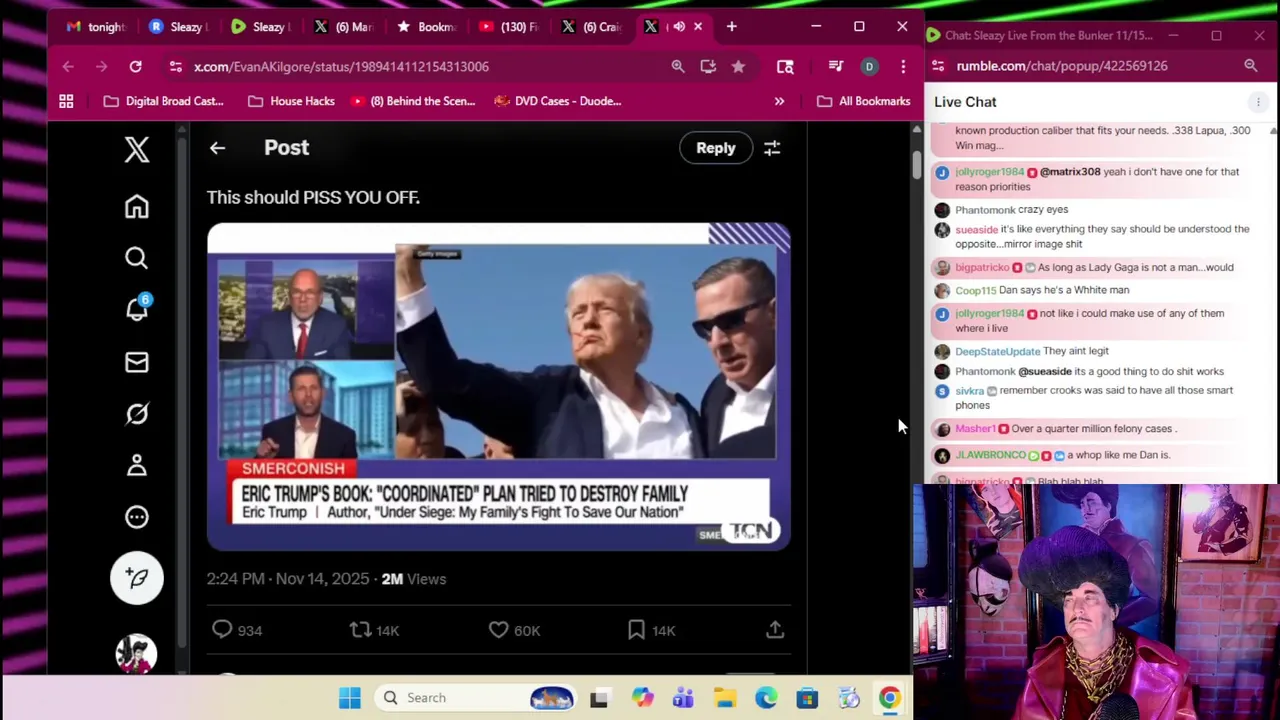View site information icon in address bar
The height and width of the screenshot is (720, 1280).
pos(175,66)
